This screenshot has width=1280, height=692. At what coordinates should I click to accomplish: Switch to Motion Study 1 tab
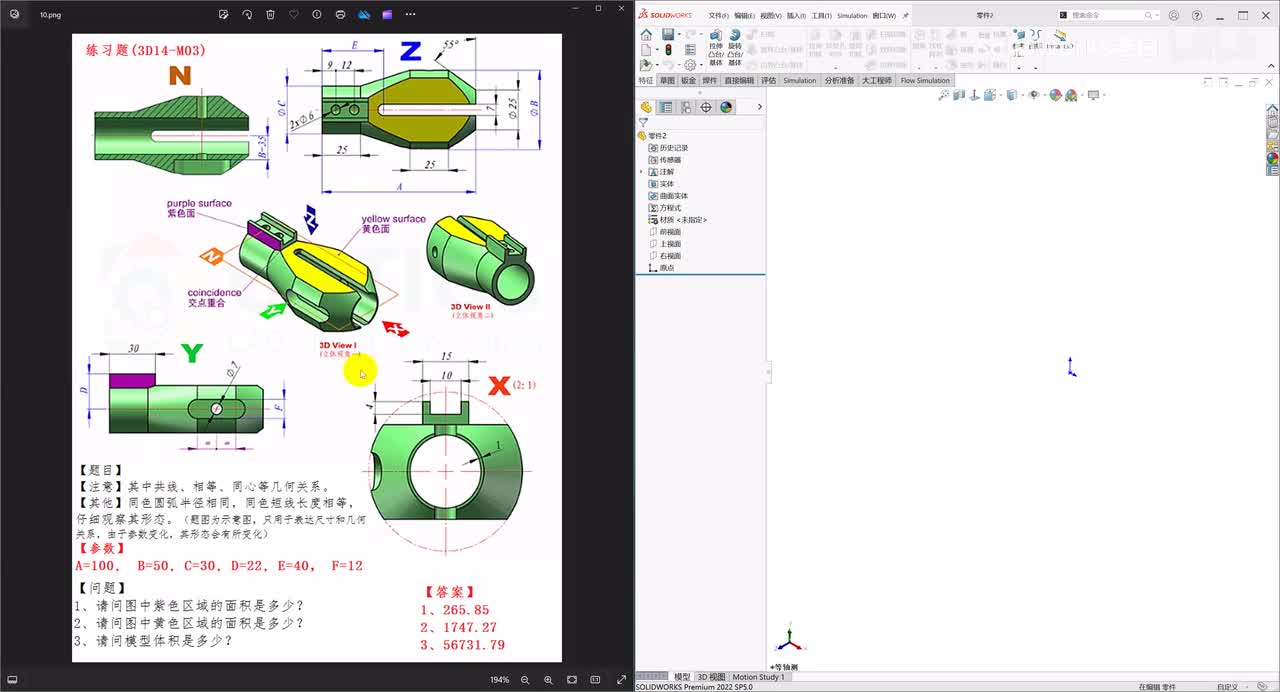click(x=758, y=677)
